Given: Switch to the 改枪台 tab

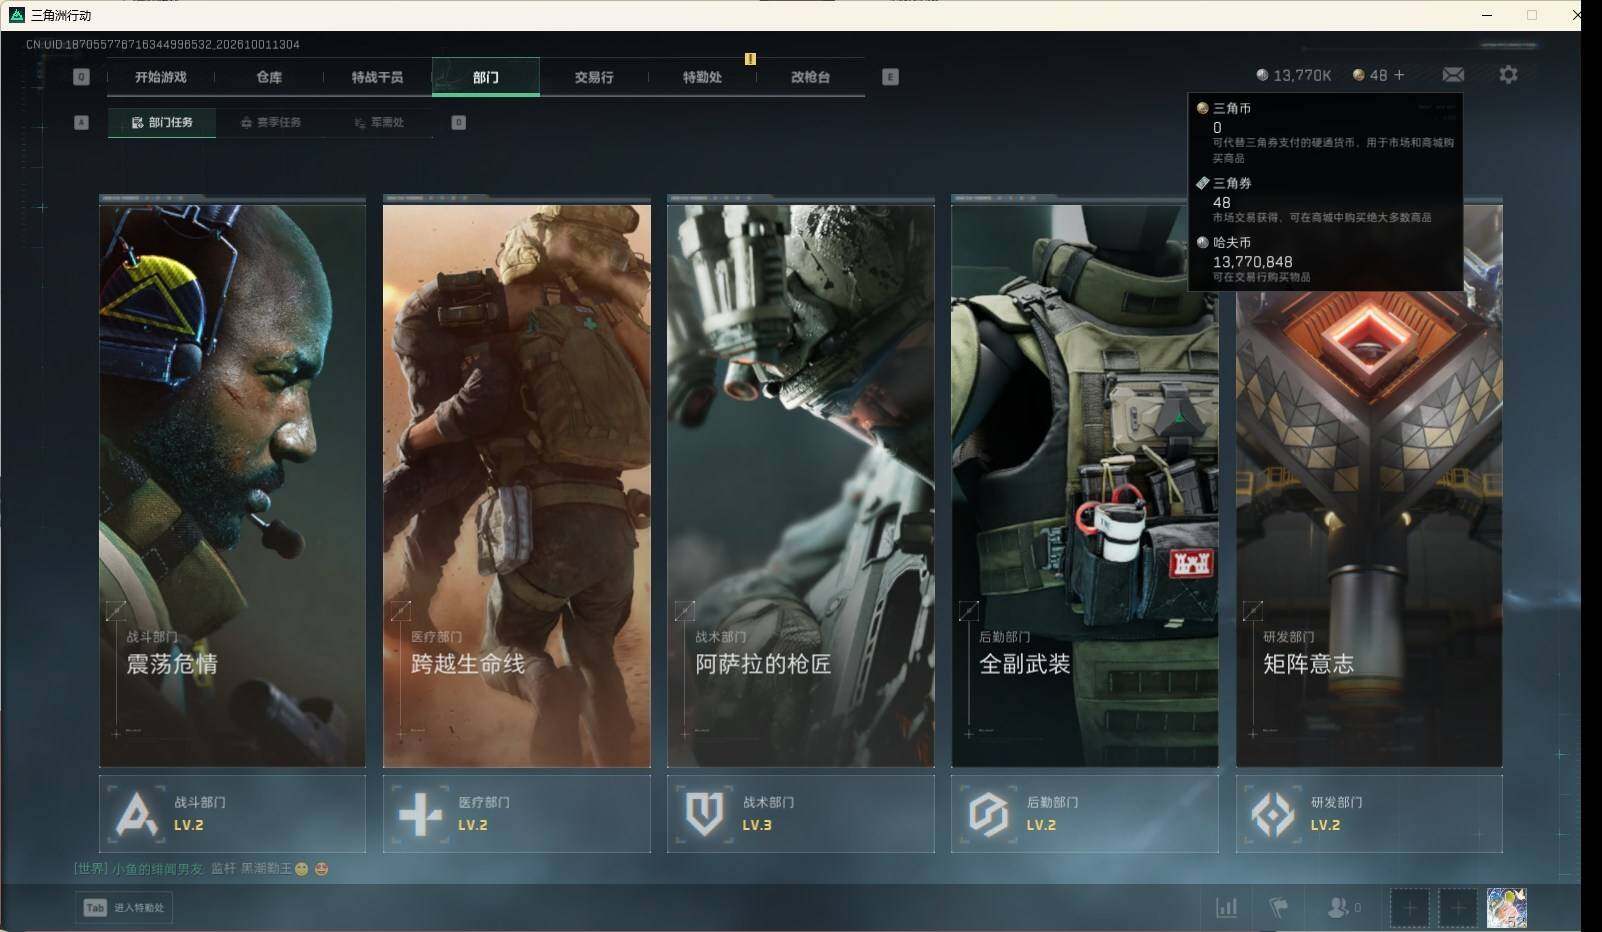Looking at the screenshot, I should 810,77.
